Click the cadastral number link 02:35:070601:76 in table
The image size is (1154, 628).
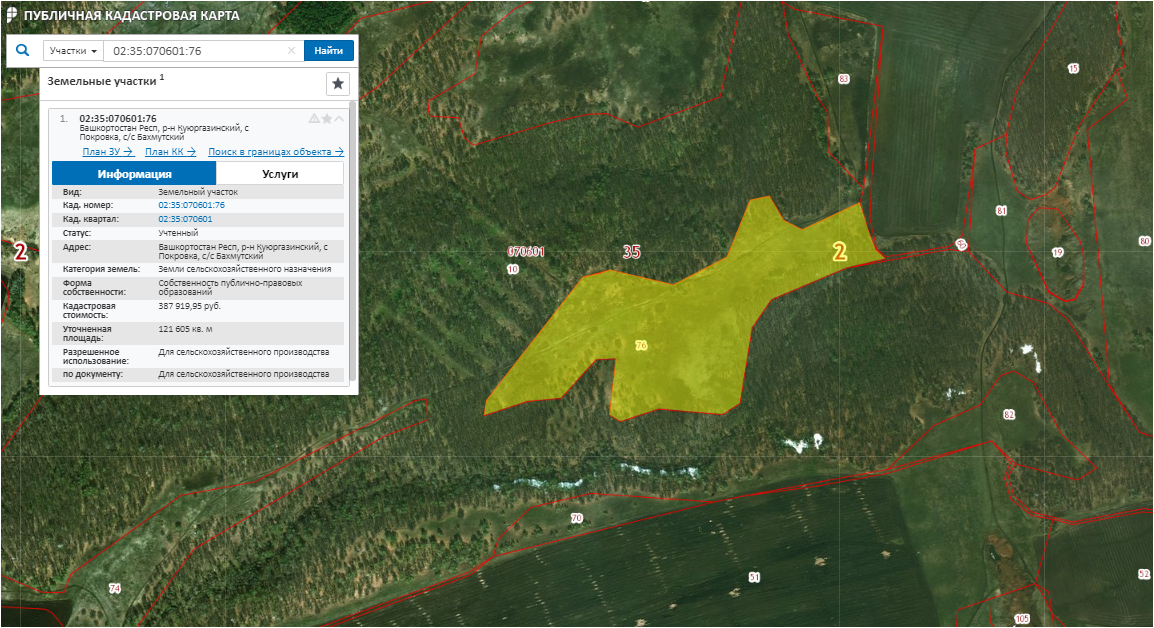(x=192, y=205)
